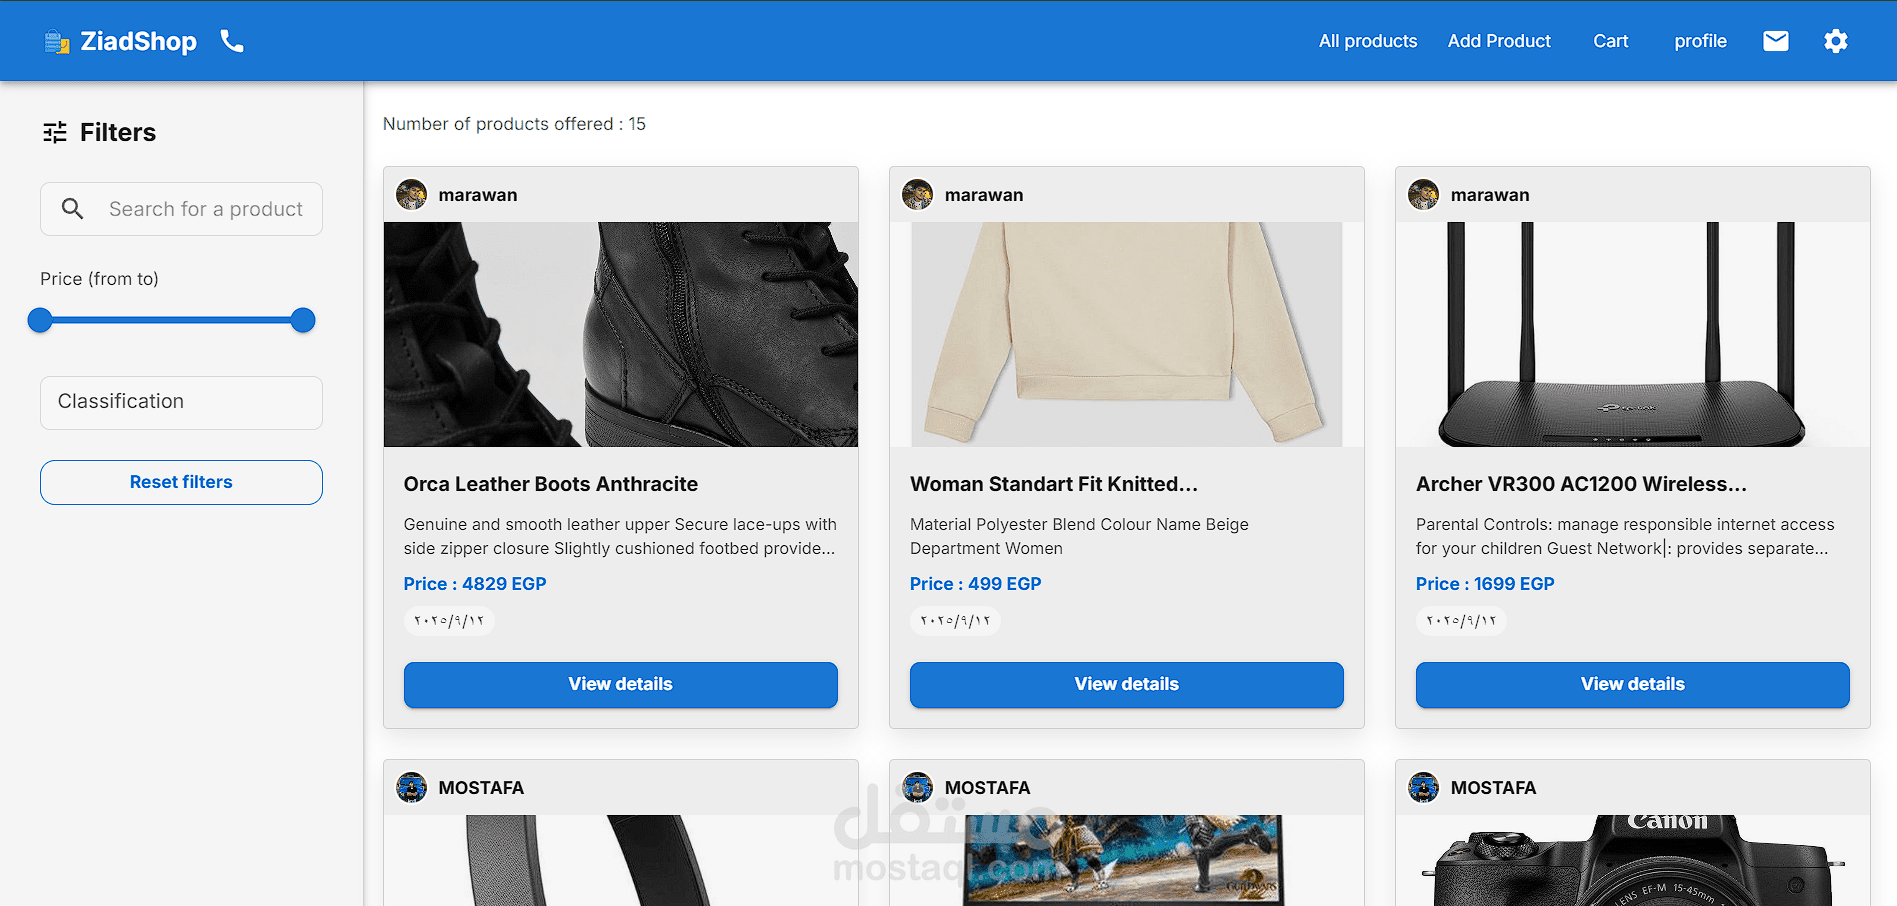
Task: Click MOSTAFA avatar above the Canon camera
Action: click(x=1423, y=787)
